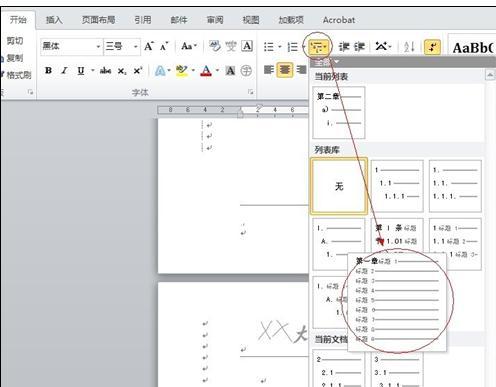
Task: Apply the red font color
Action: [x=206, y=71]
